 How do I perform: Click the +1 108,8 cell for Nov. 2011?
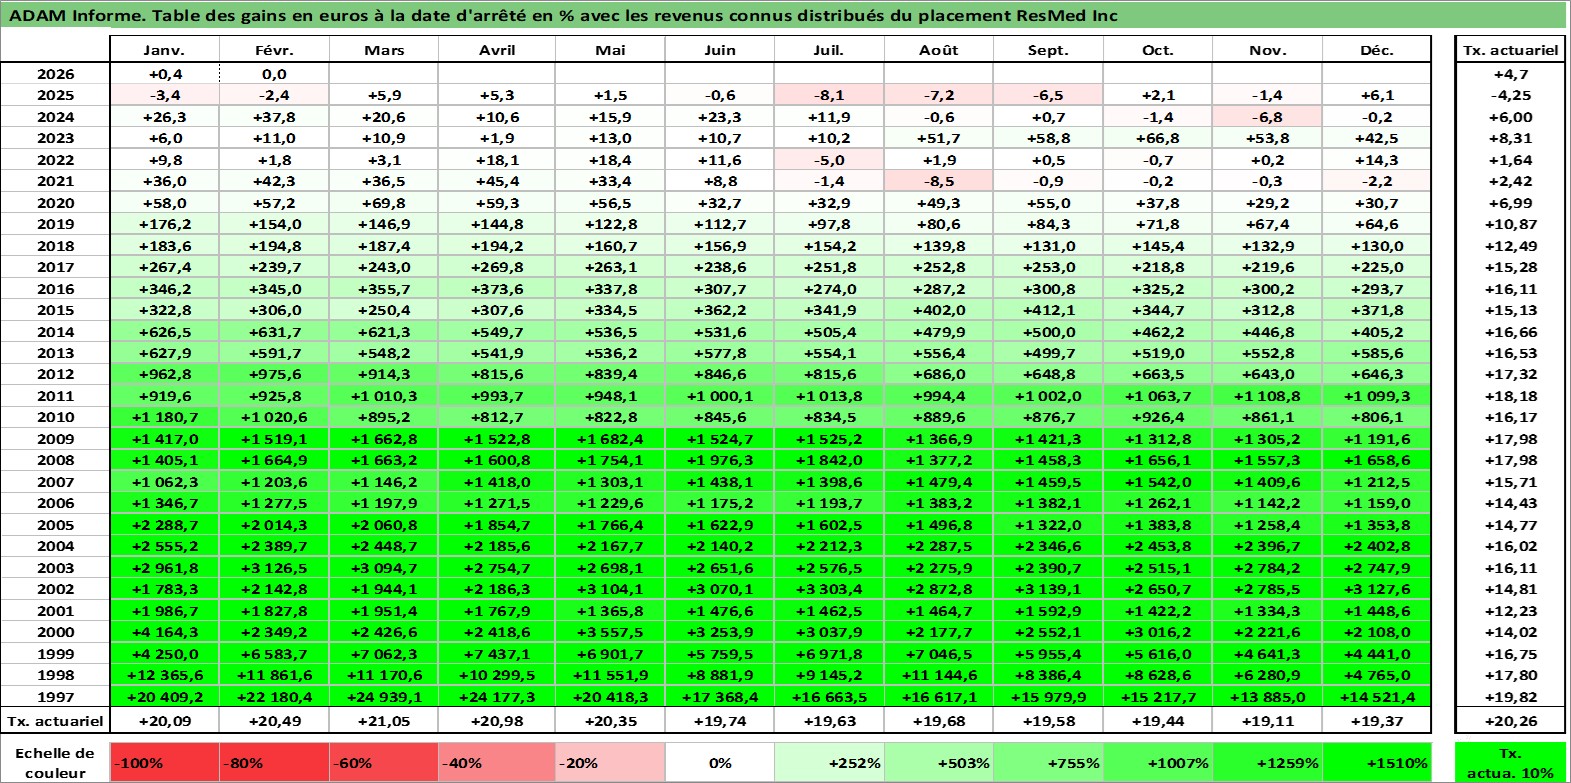(1267, 396)
